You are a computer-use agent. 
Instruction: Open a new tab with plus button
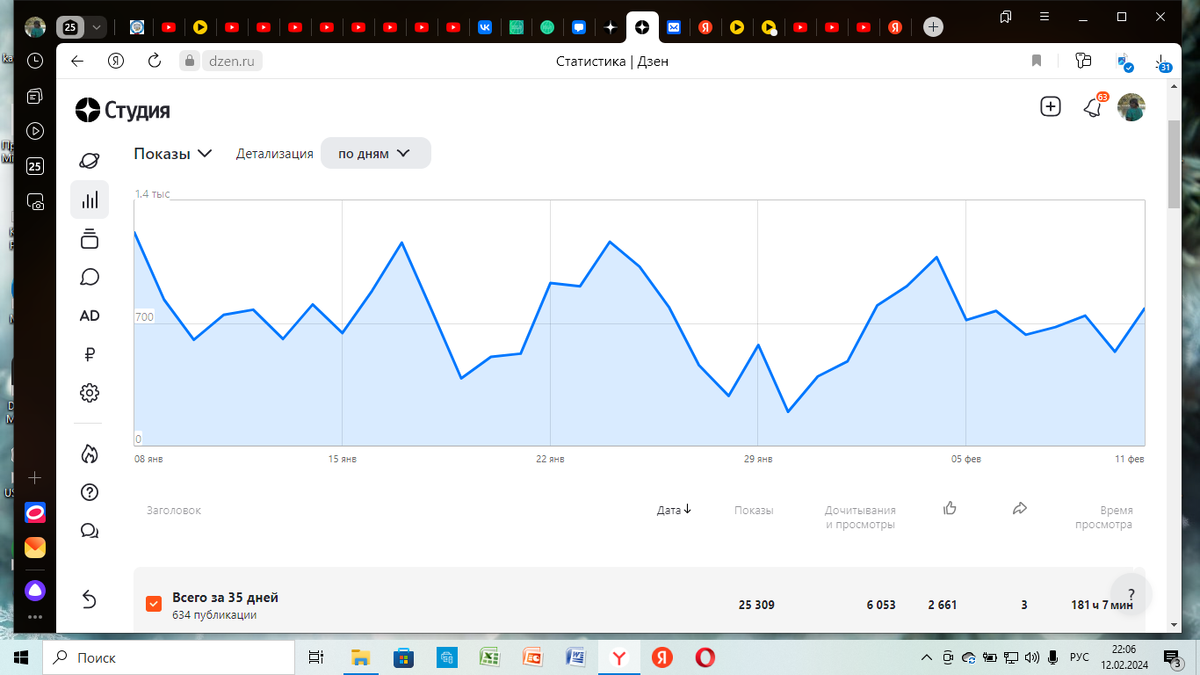[x=933, y=27]
